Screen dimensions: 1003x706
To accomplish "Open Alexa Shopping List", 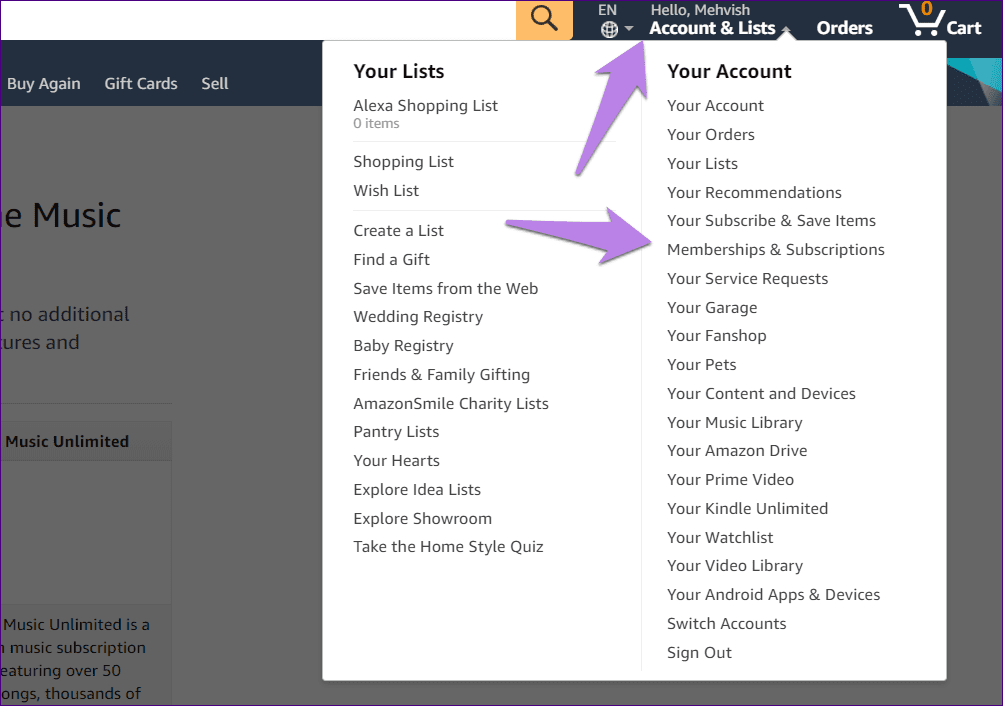I will click(425, 106).
